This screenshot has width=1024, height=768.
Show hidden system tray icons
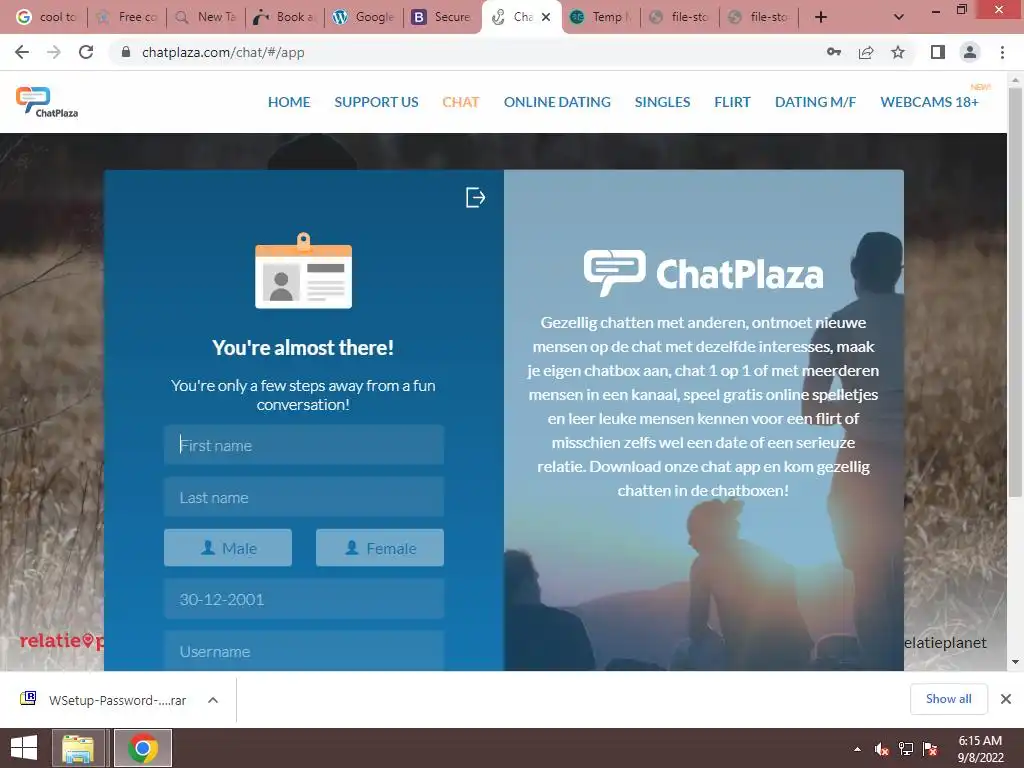[857, 749]
